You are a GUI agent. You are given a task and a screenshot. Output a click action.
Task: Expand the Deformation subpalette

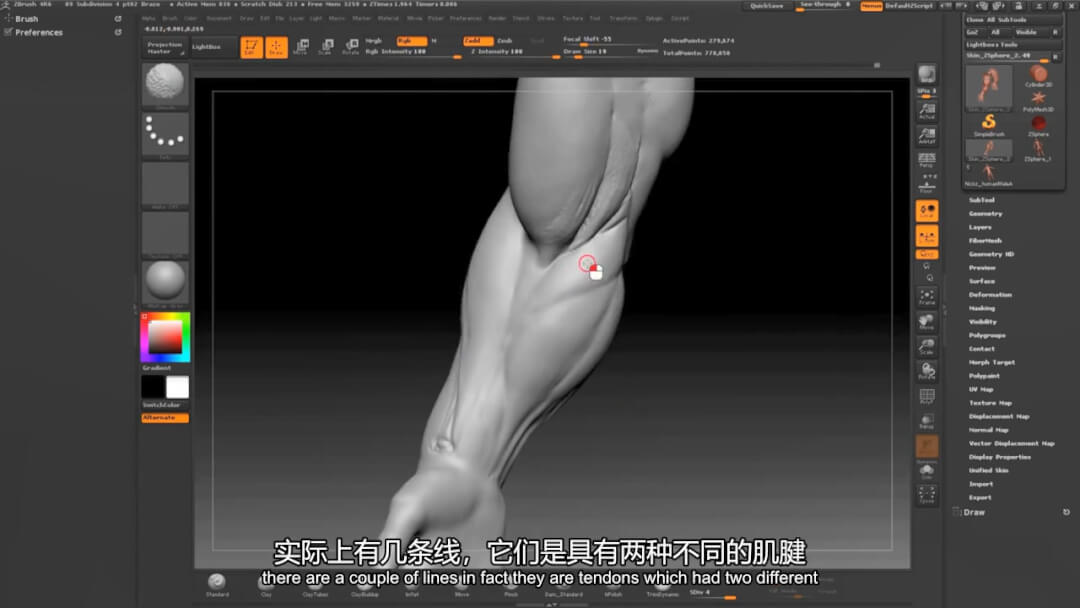click(x=990, y=295)
